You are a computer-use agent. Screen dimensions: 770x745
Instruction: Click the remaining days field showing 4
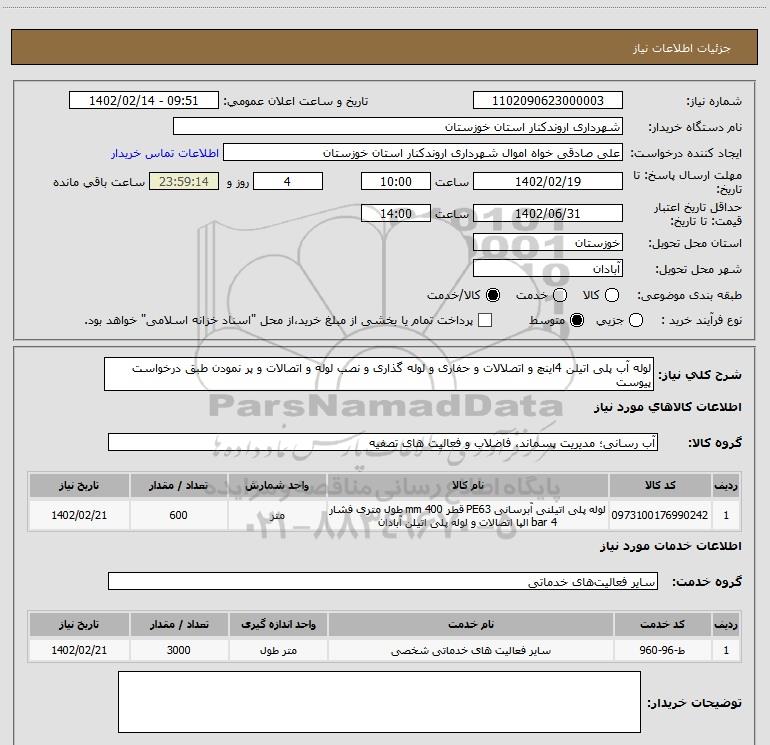(288, 181)
